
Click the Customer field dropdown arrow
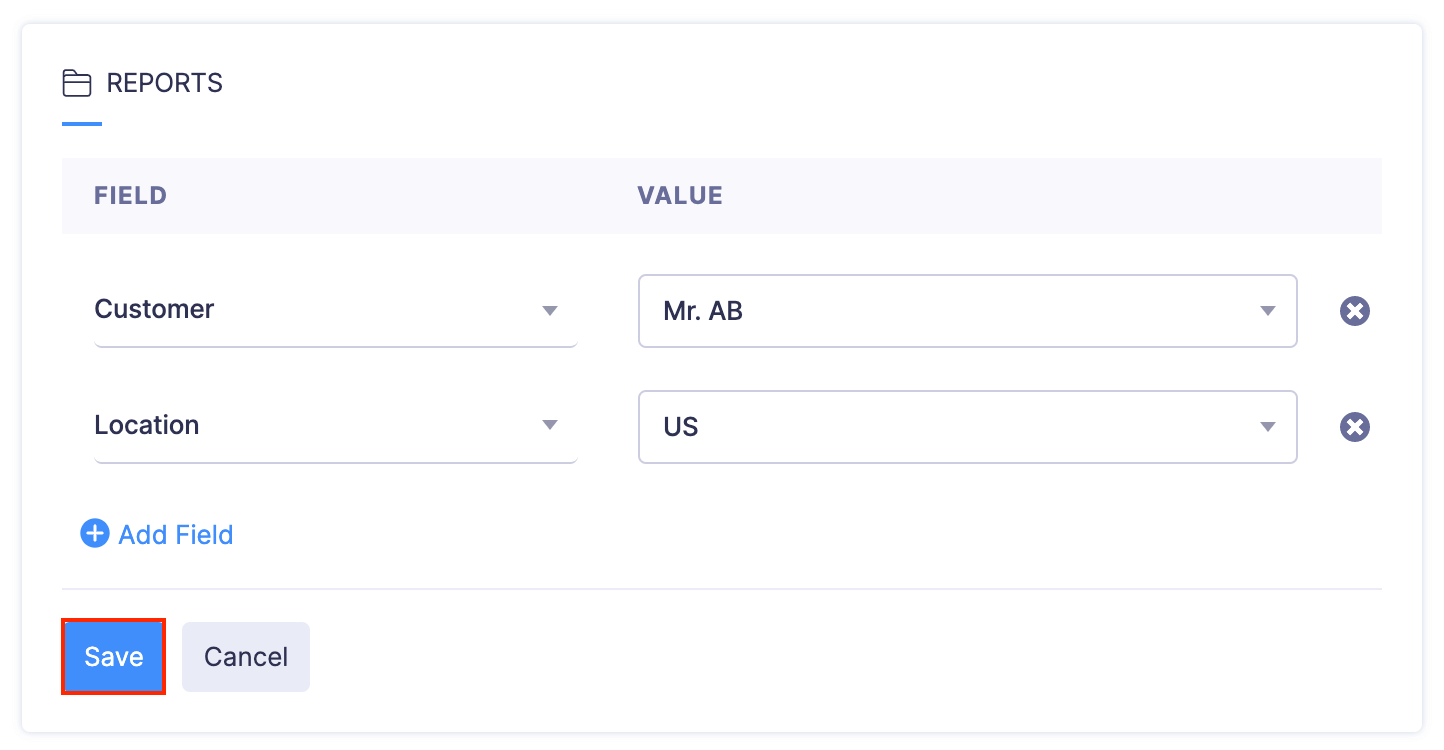(549, 310)
